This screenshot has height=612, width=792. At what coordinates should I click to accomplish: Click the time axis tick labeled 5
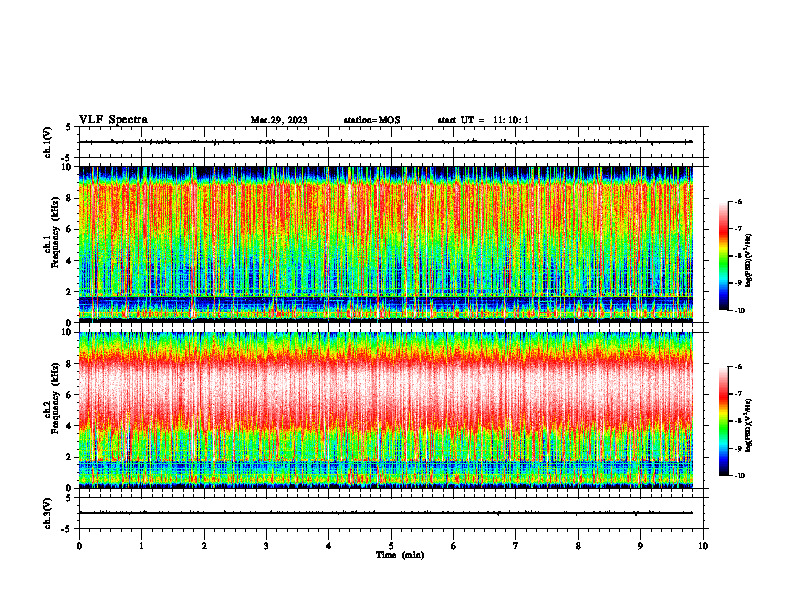coord(391,546)
